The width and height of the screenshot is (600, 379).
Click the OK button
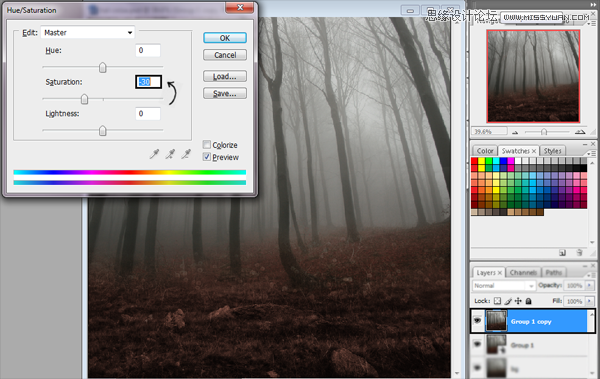click(x=225, y=38)
